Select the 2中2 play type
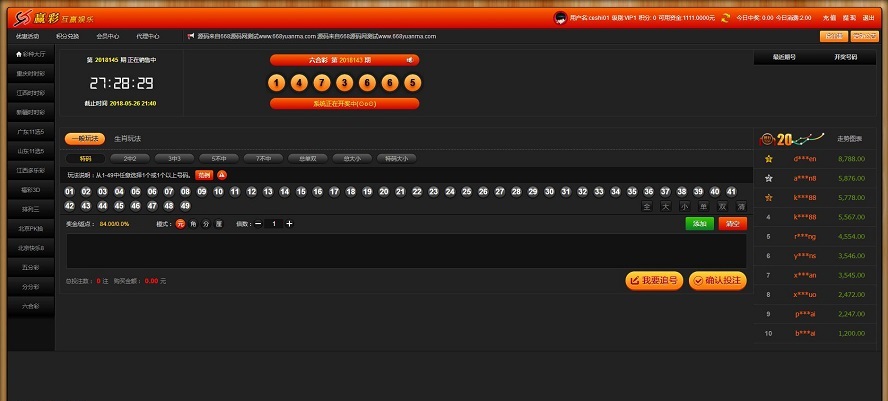The image size is (888, 401). click(x=129, y=158)
